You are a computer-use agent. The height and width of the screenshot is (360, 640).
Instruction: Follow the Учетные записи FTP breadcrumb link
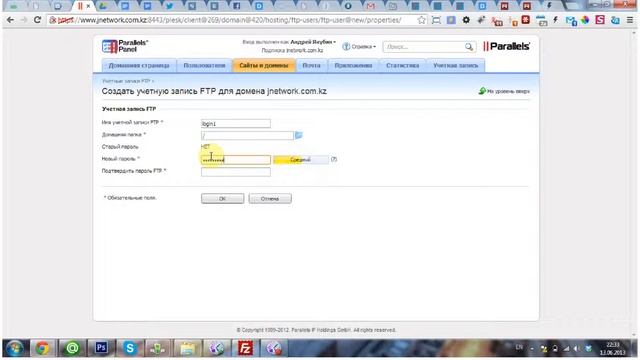tap(126, 81)
